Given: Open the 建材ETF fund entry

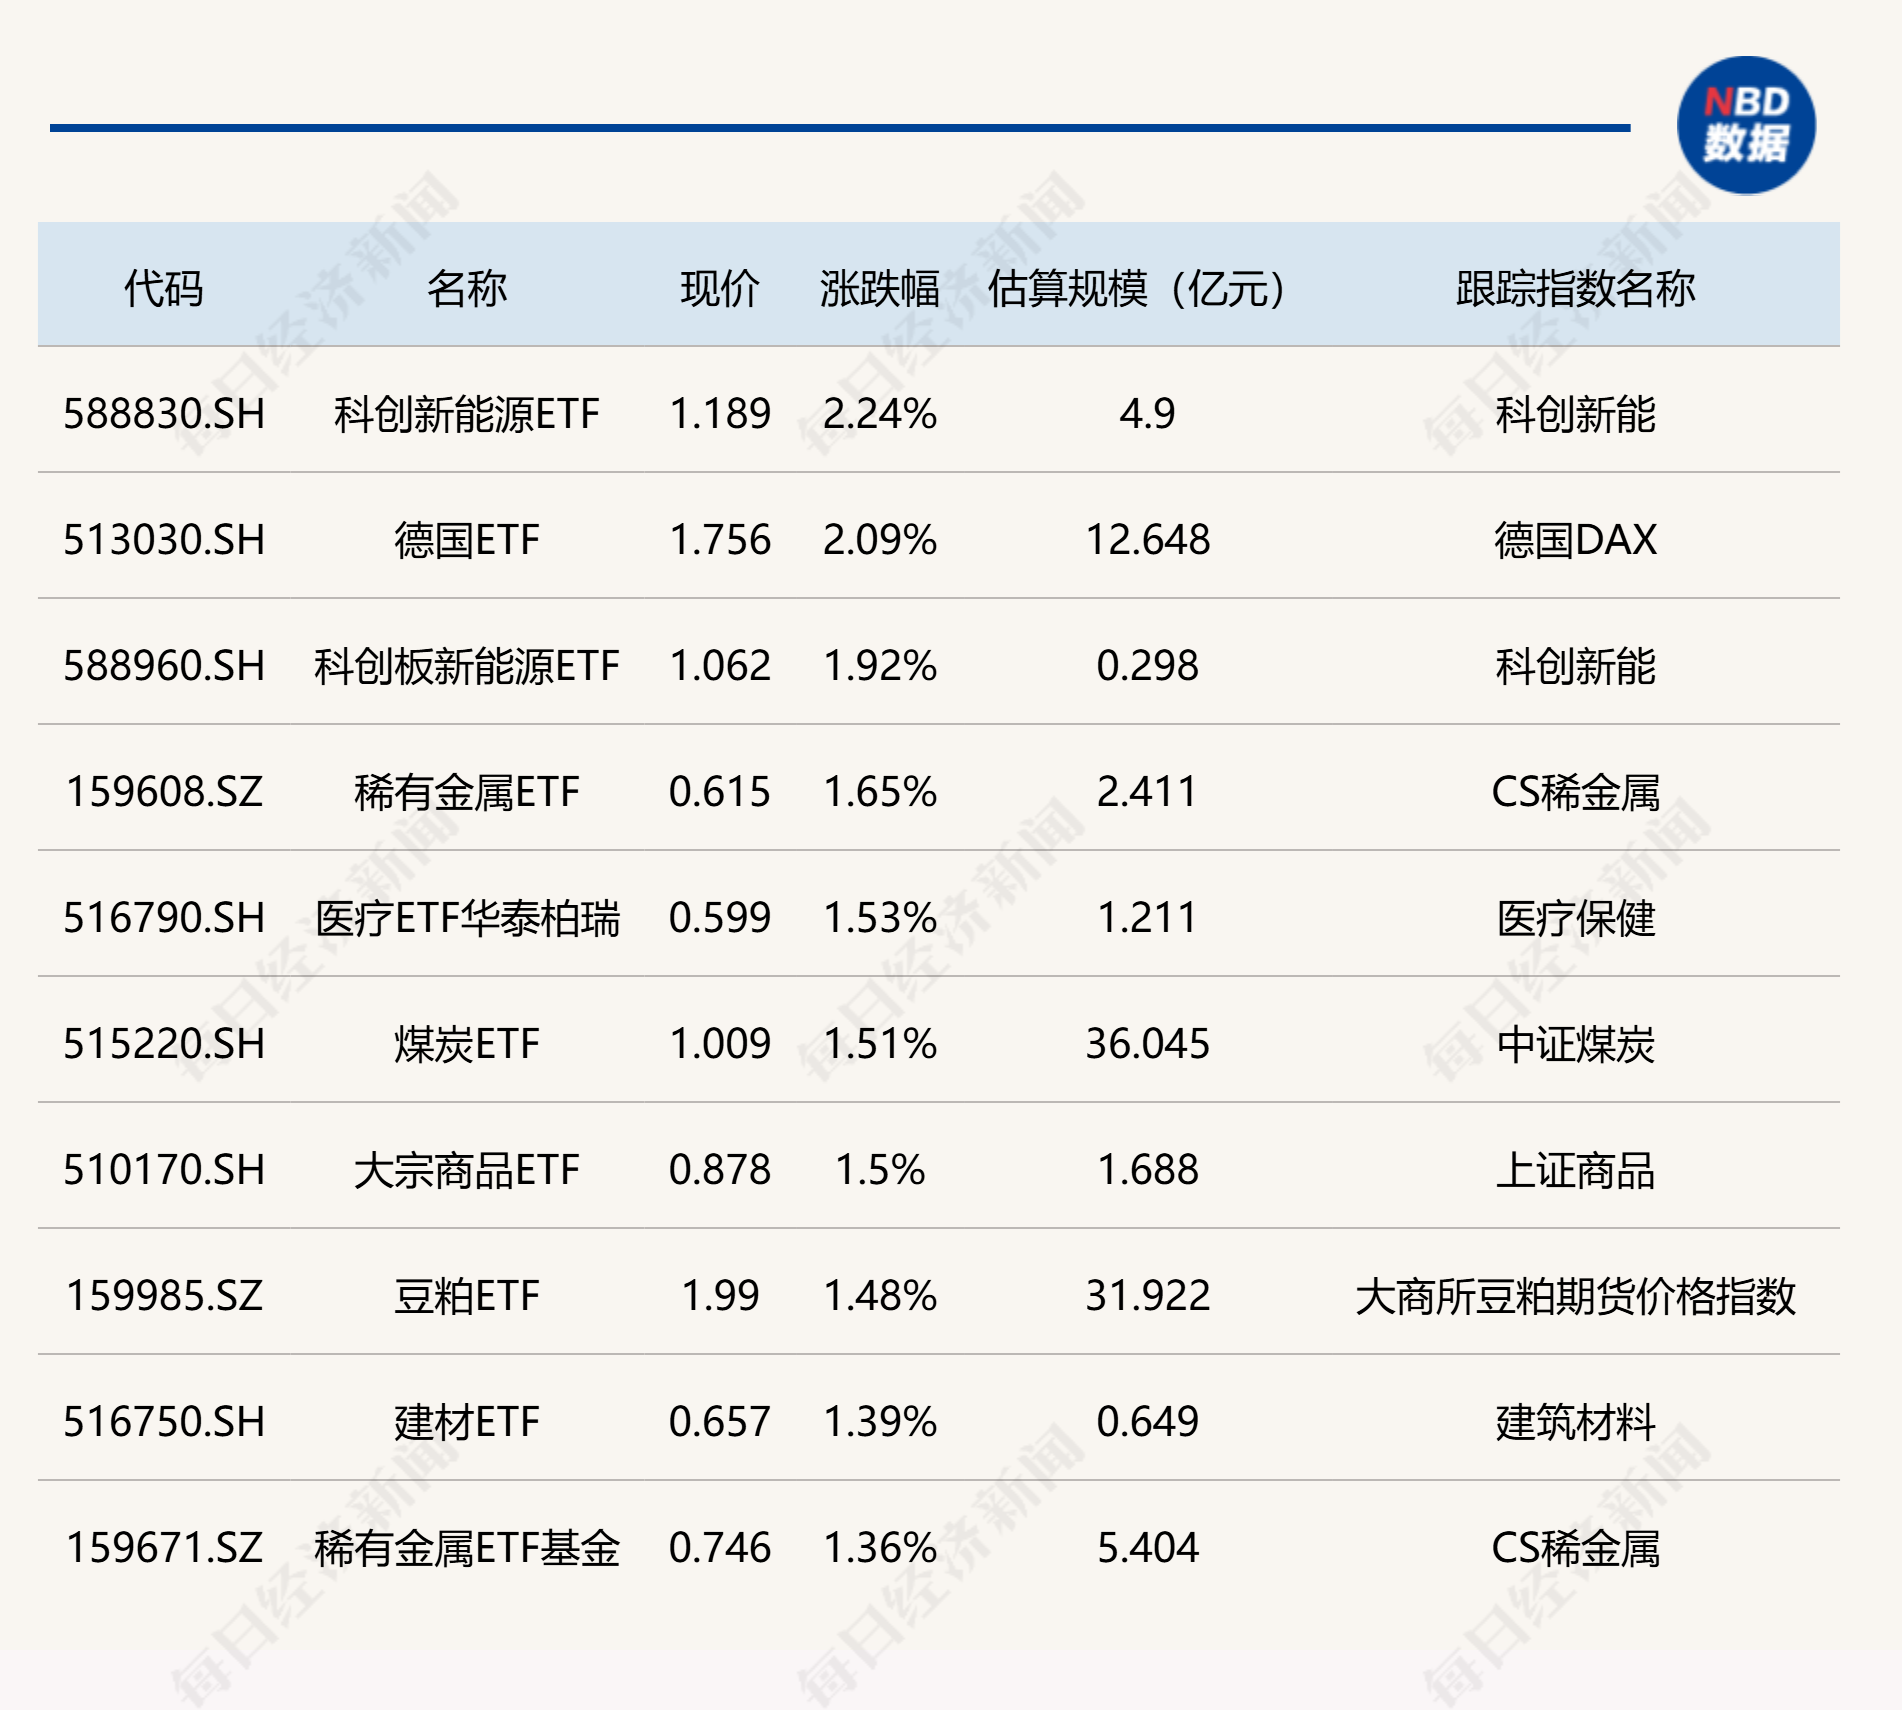Looking at the screenshot, I should coord(466,1422).
